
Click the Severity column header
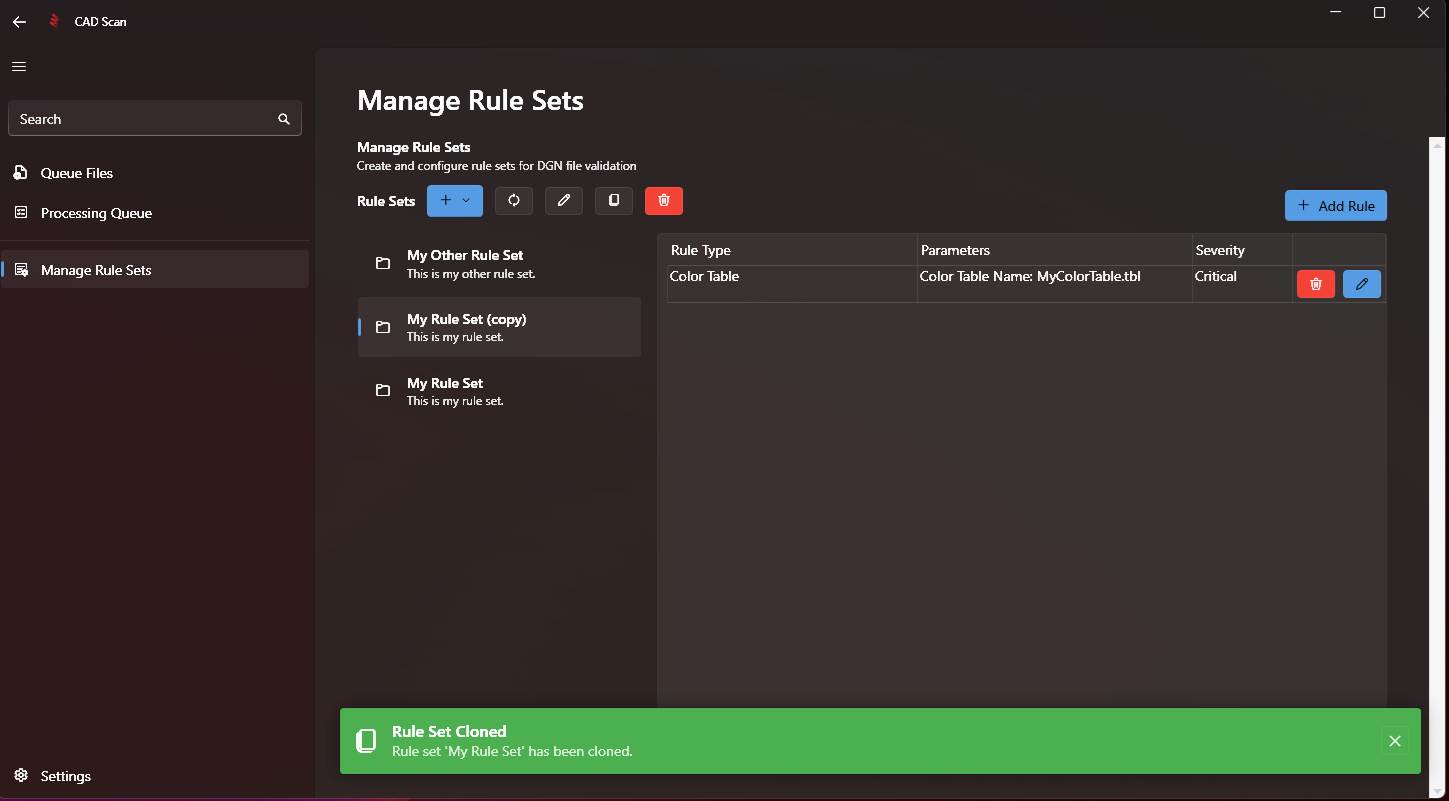click(1220, 250)
